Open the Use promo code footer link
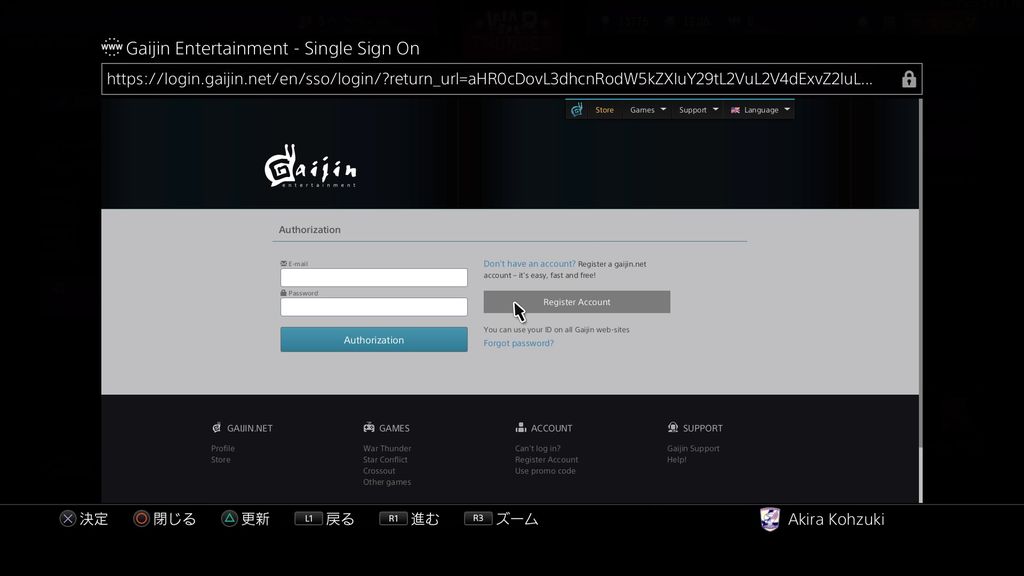Viewport: 1024px width, 576px height. coord(545,471)
